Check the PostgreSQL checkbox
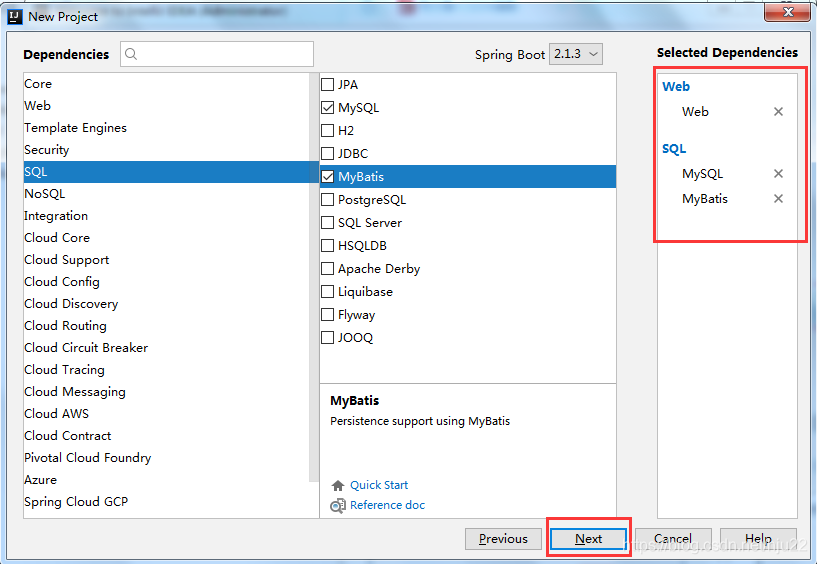Image resolution: width=817 pixels, height=564 pixels. [327, 200]
